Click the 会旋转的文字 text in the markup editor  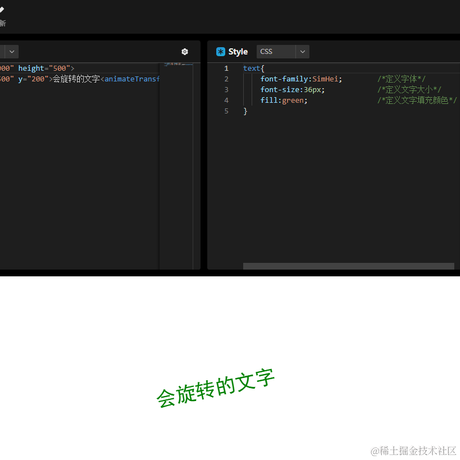click(x=76, y=79)
